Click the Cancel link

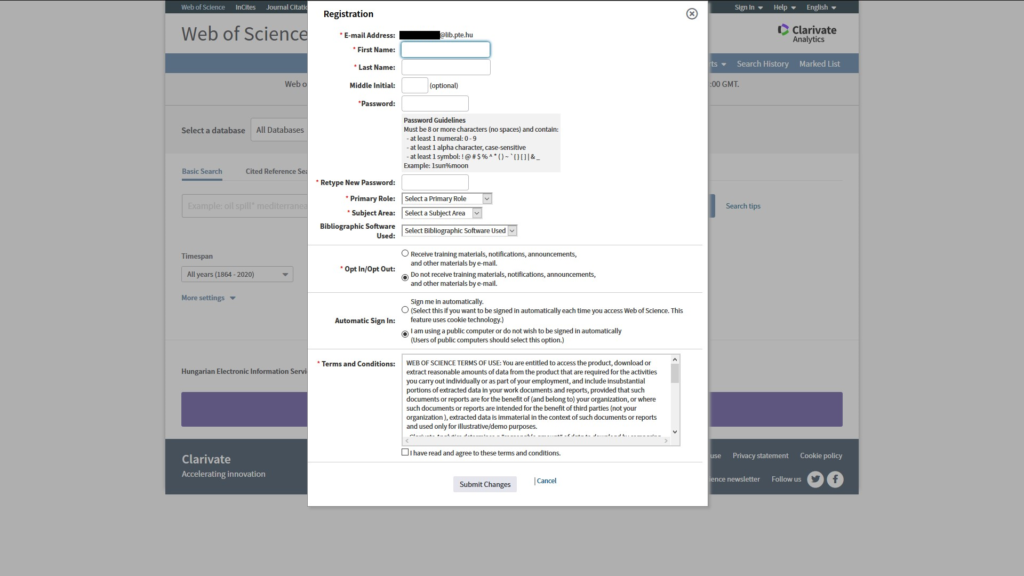click(x=547, y=481)
